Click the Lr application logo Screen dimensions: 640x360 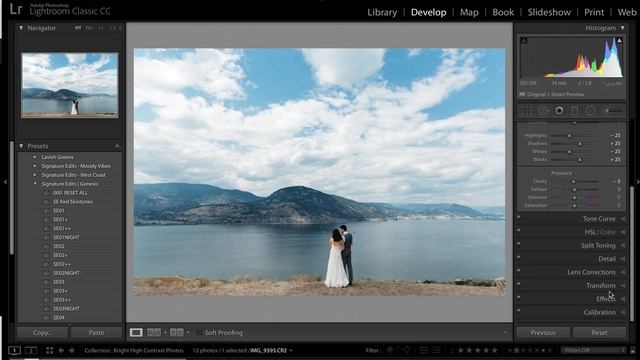pos(16,9)
